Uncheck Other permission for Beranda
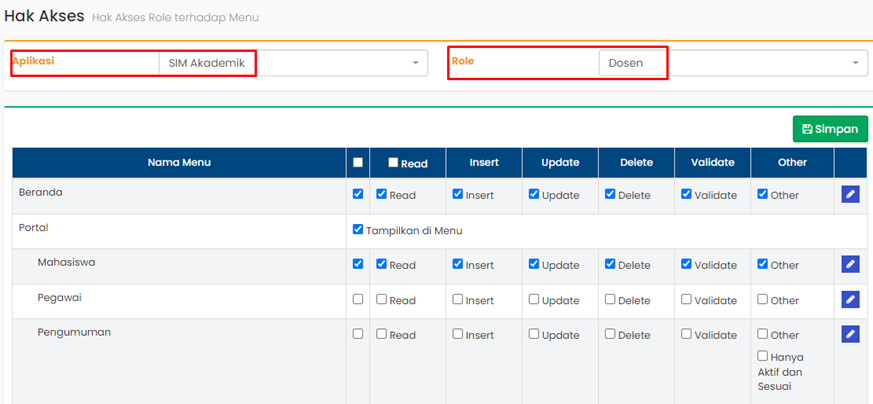873x404 pixels. tap(763, 194)
